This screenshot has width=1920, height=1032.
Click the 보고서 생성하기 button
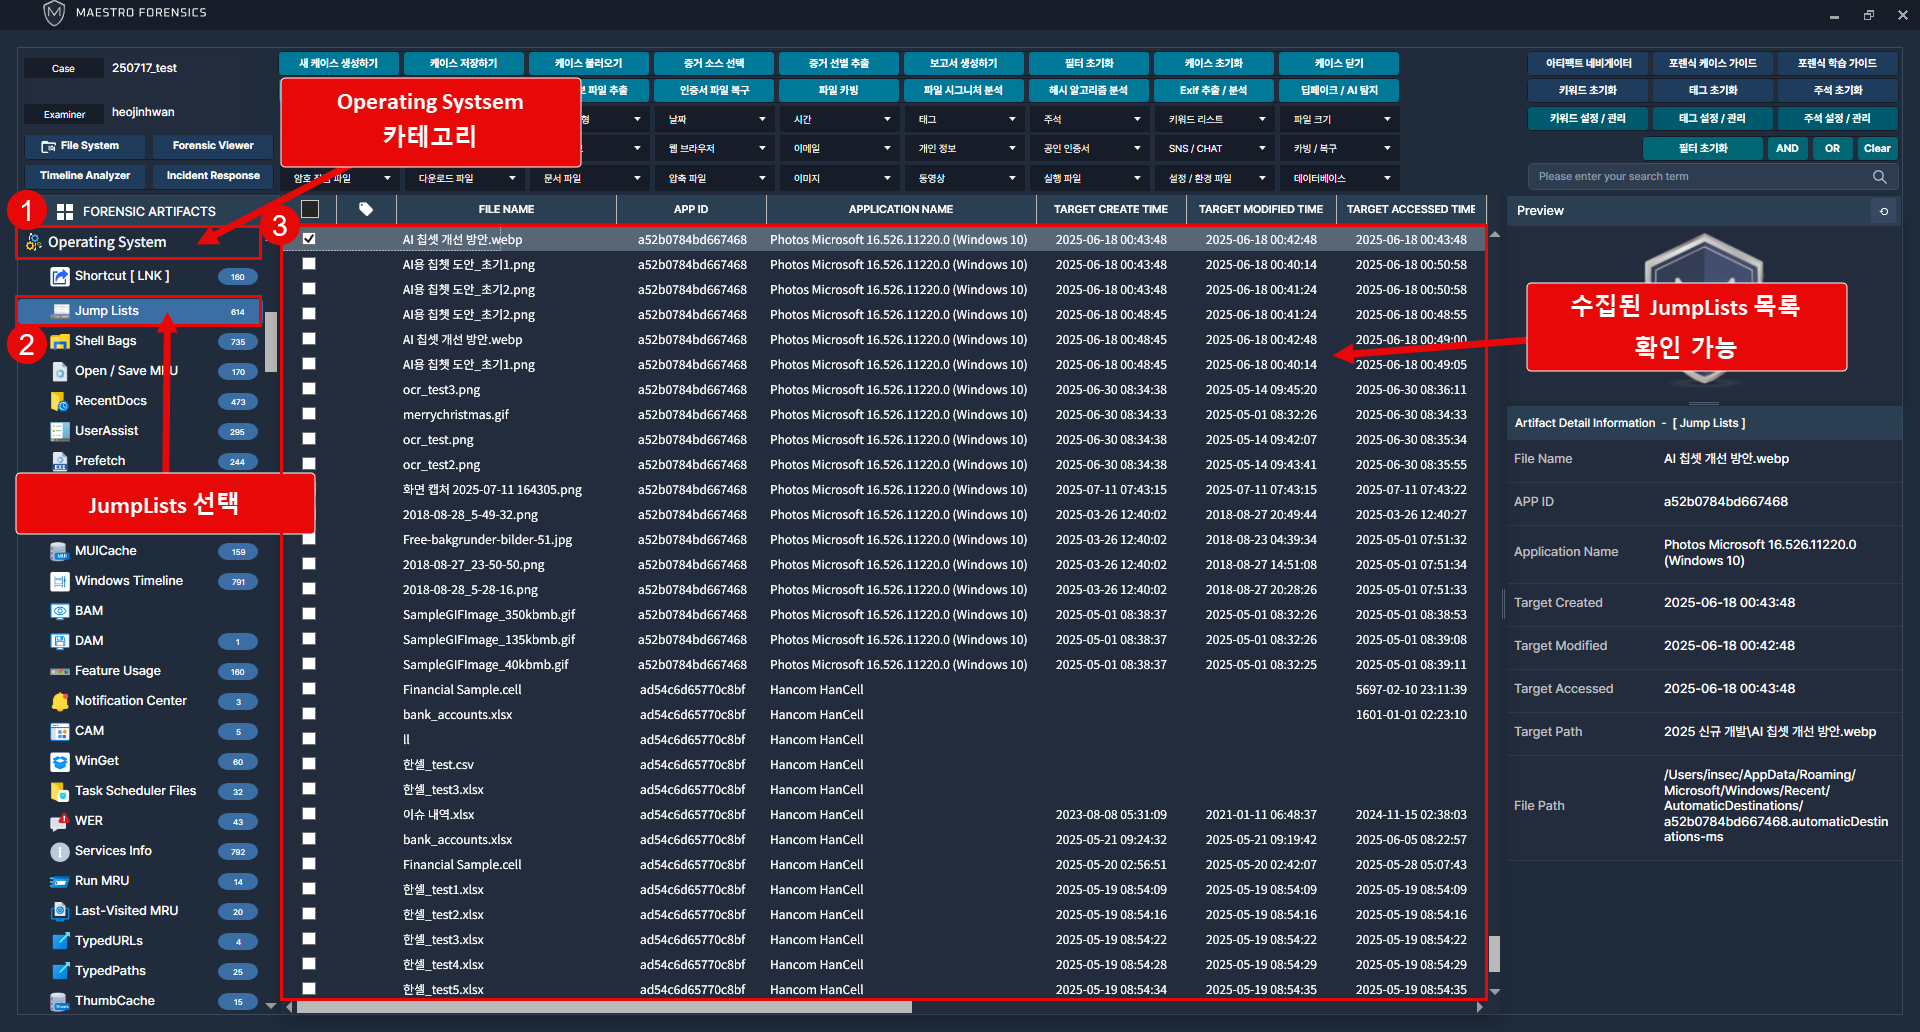(963, 63)
